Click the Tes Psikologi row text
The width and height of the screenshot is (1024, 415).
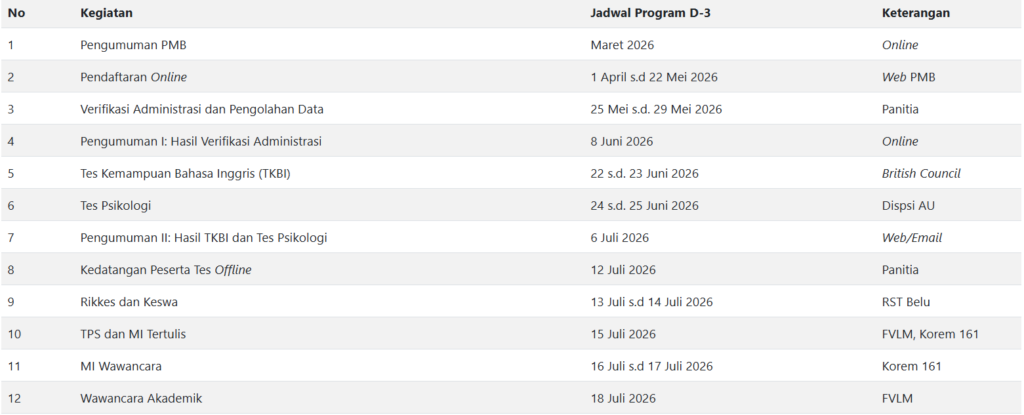click(115, 205)
